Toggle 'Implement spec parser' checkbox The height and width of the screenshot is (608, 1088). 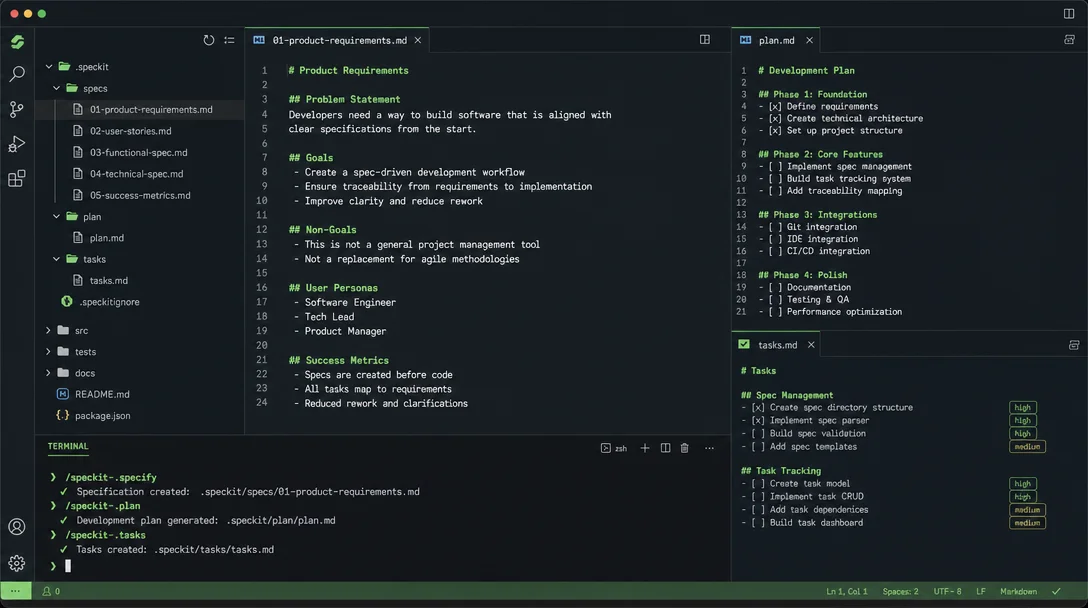758,421
